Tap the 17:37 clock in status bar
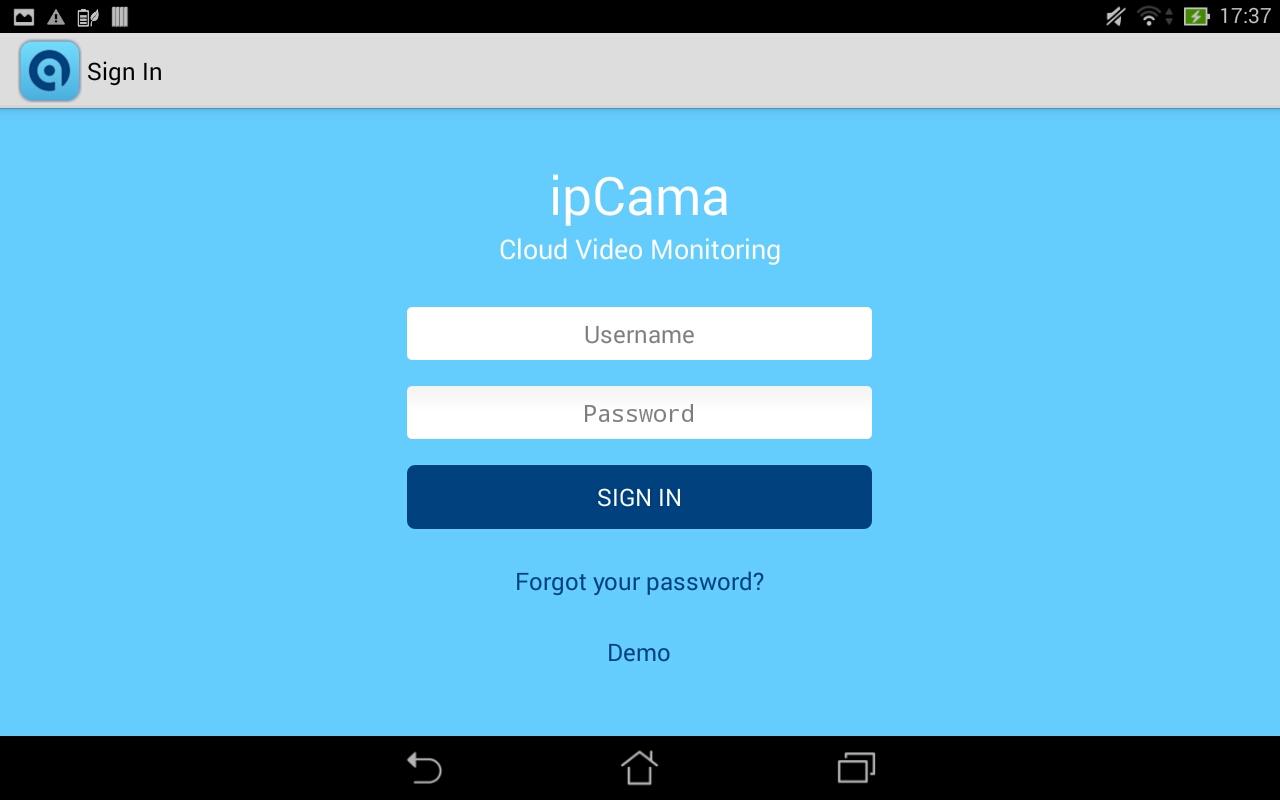This screenshot has height=800, width=1280. (1245, 16)
